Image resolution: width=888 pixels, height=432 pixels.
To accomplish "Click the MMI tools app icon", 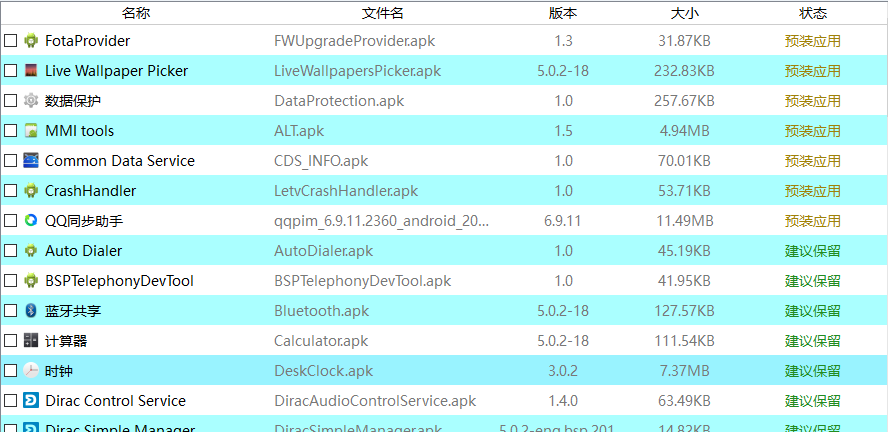I will 31,131.
